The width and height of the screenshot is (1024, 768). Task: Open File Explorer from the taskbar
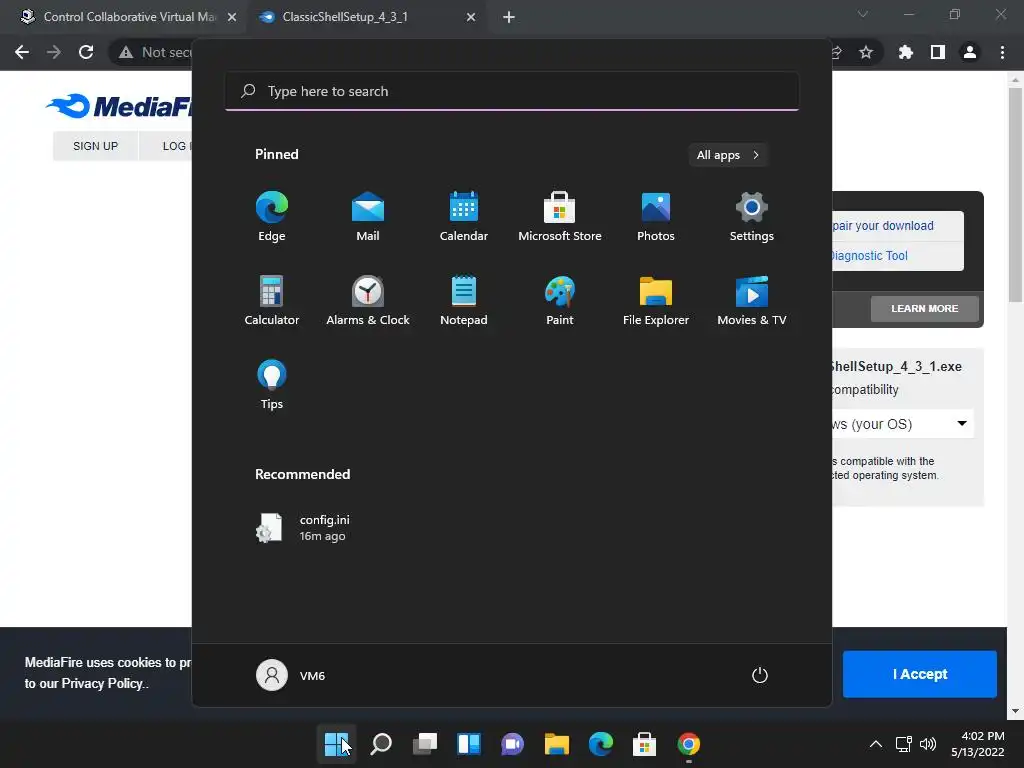pyautogui.click(x=556, y=744)
